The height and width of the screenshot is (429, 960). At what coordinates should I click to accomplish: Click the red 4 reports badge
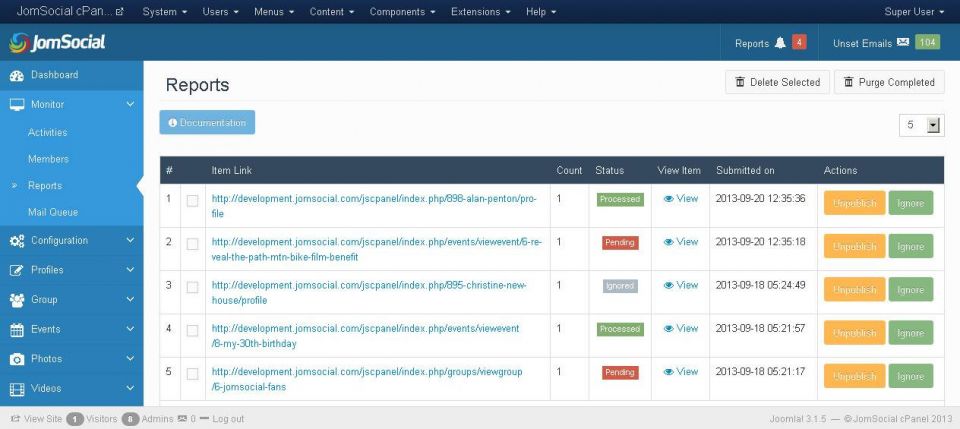tap(798, 42)
